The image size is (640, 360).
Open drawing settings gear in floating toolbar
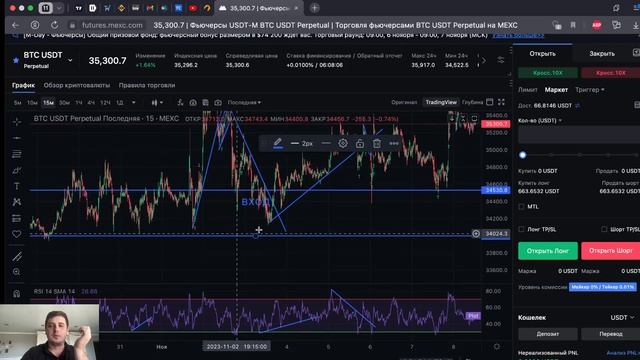coord(343,143)
